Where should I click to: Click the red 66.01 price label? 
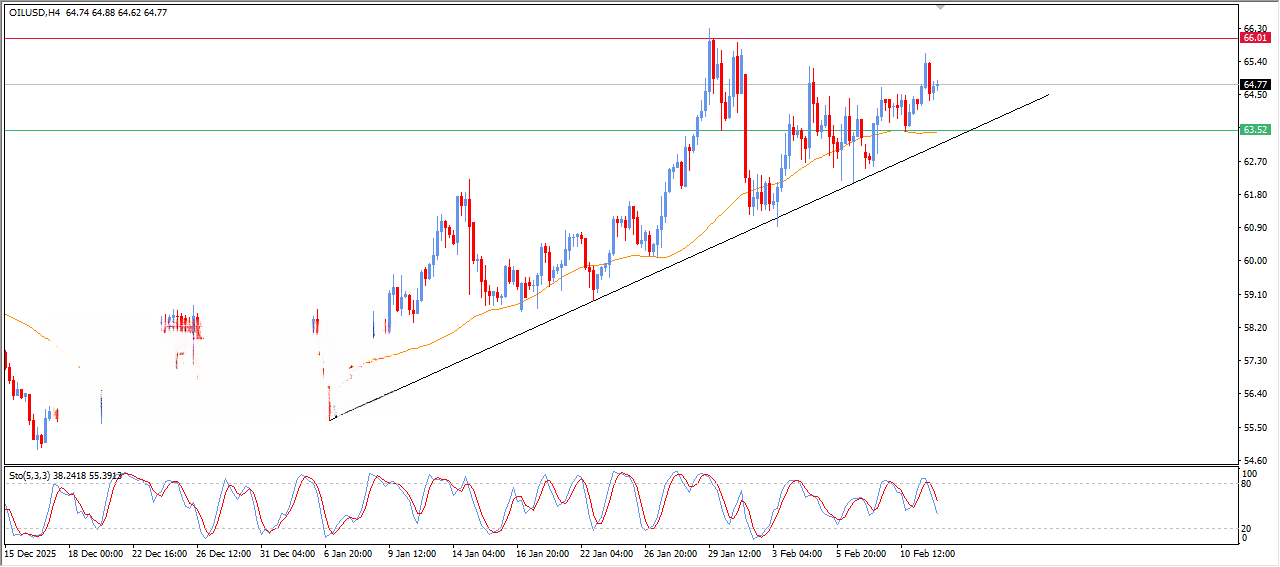(x=1254, y=38)
